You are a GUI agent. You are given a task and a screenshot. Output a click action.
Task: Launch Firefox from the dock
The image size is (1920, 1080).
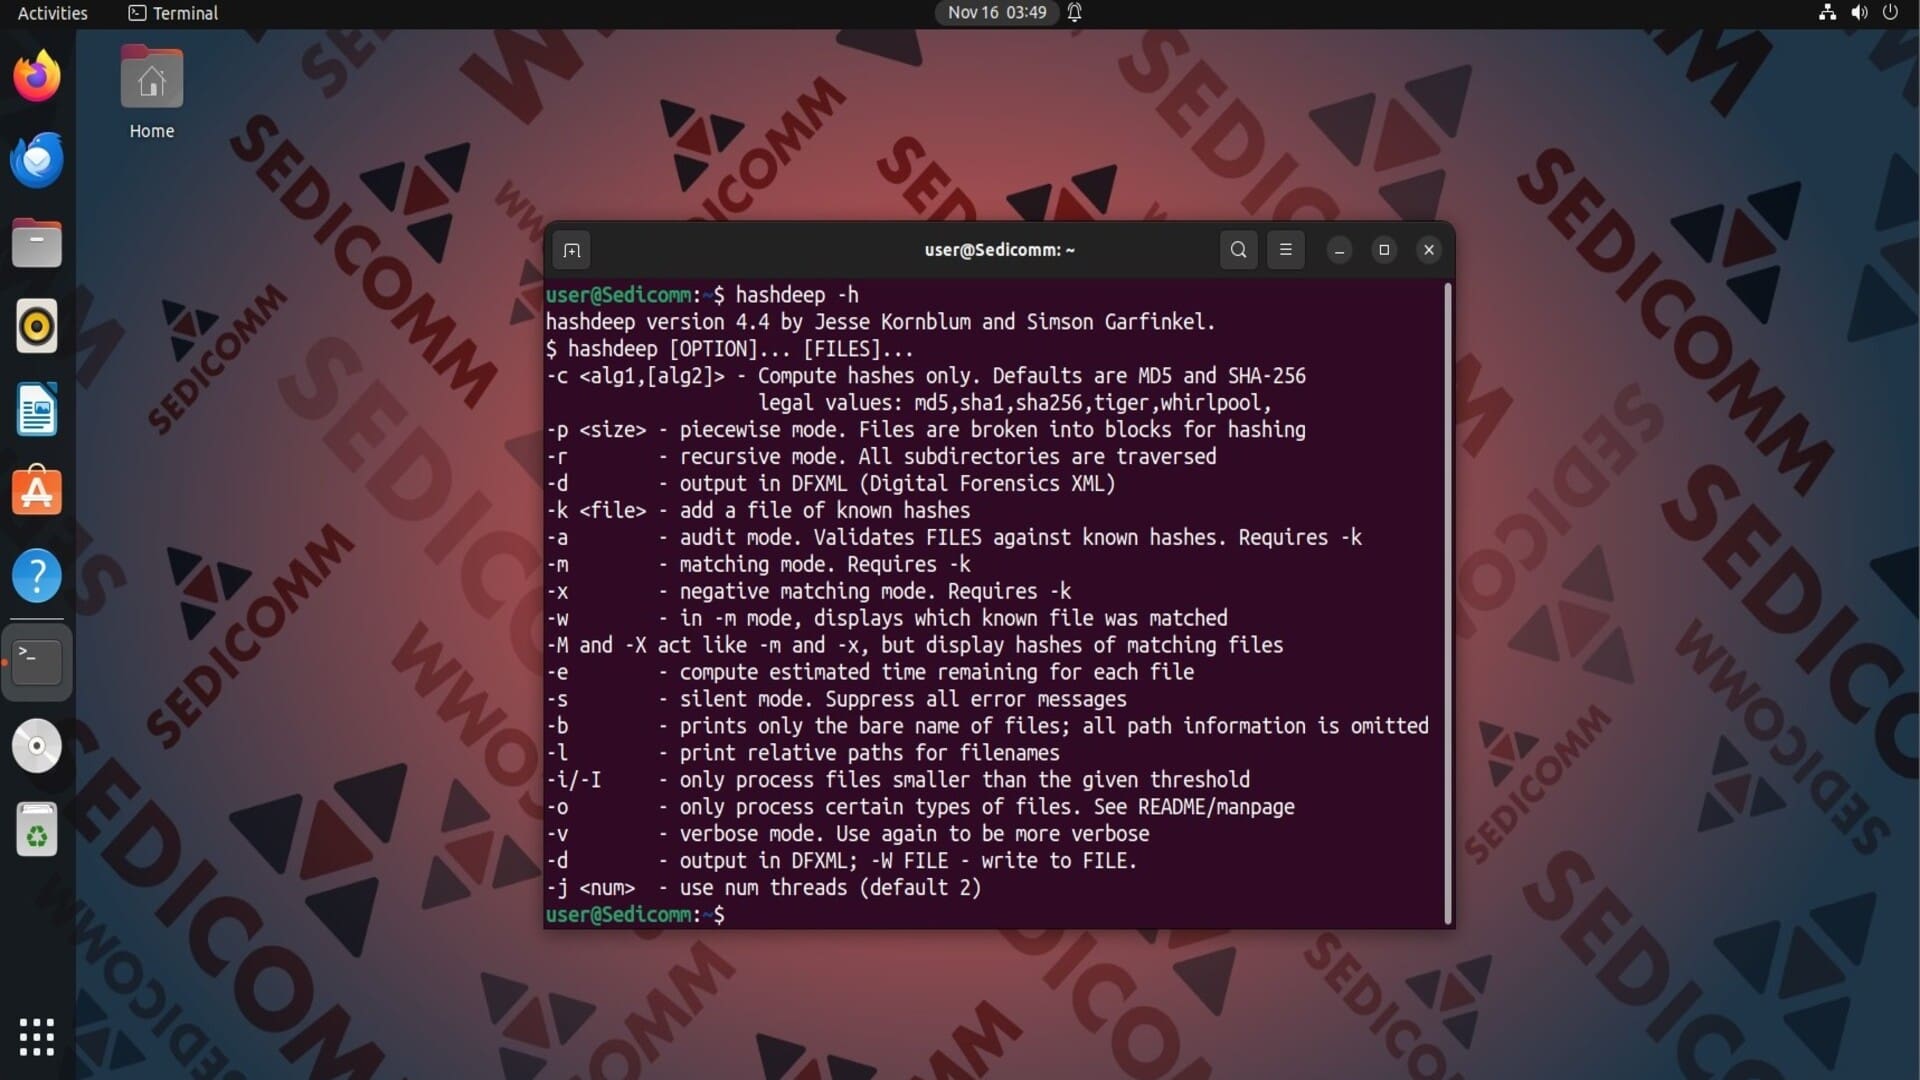(x=37, y=77)
